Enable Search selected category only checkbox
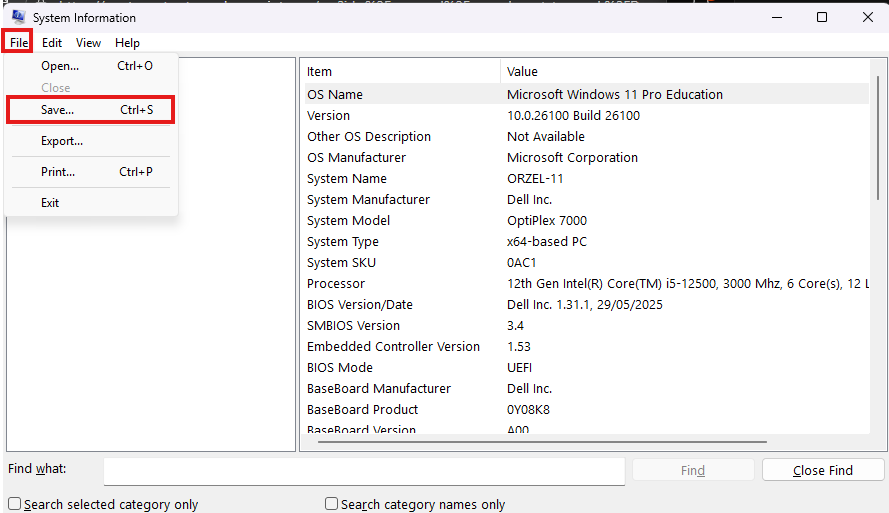 (15, 504)
